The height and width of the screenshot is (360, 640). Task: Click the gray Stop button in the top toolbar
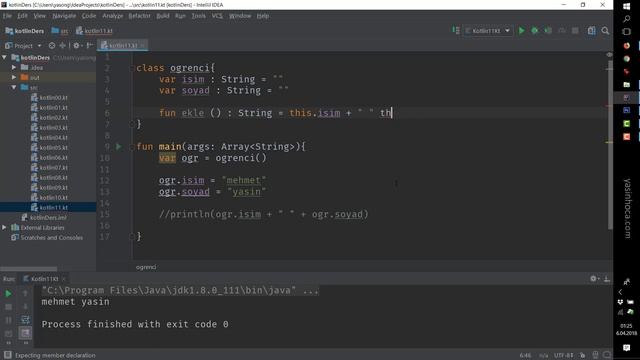pyautogui.click(x=575, y=31)
